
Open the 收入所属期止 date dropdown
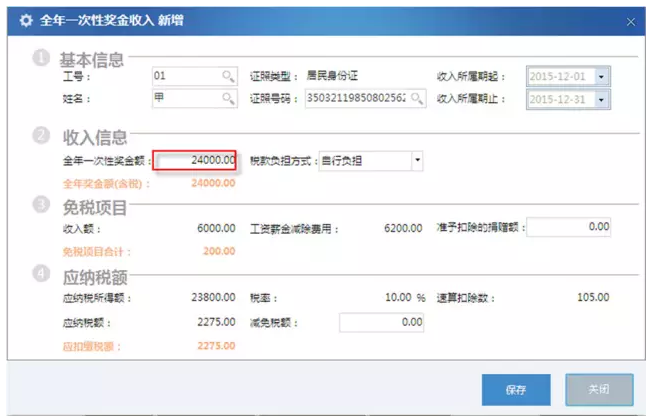[601, 100]
